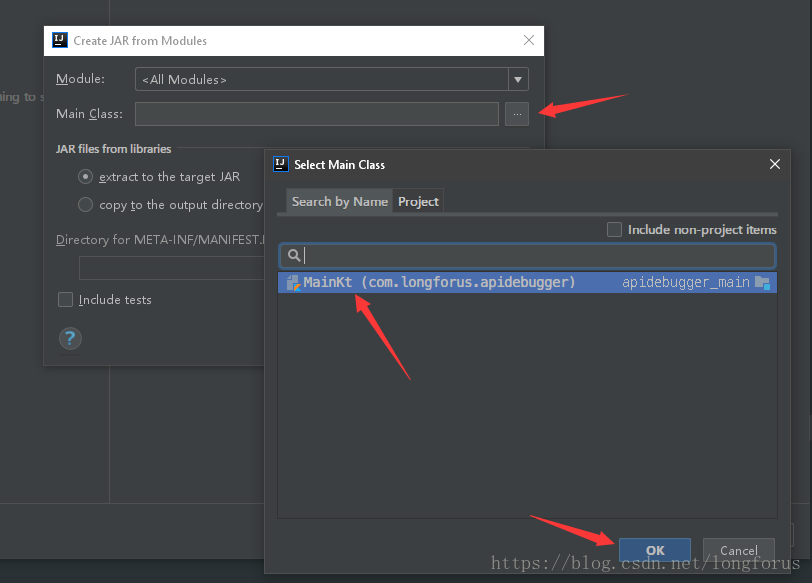Click the Main Class text field
This screenshot has height=583, width=812.
point(317,114)
